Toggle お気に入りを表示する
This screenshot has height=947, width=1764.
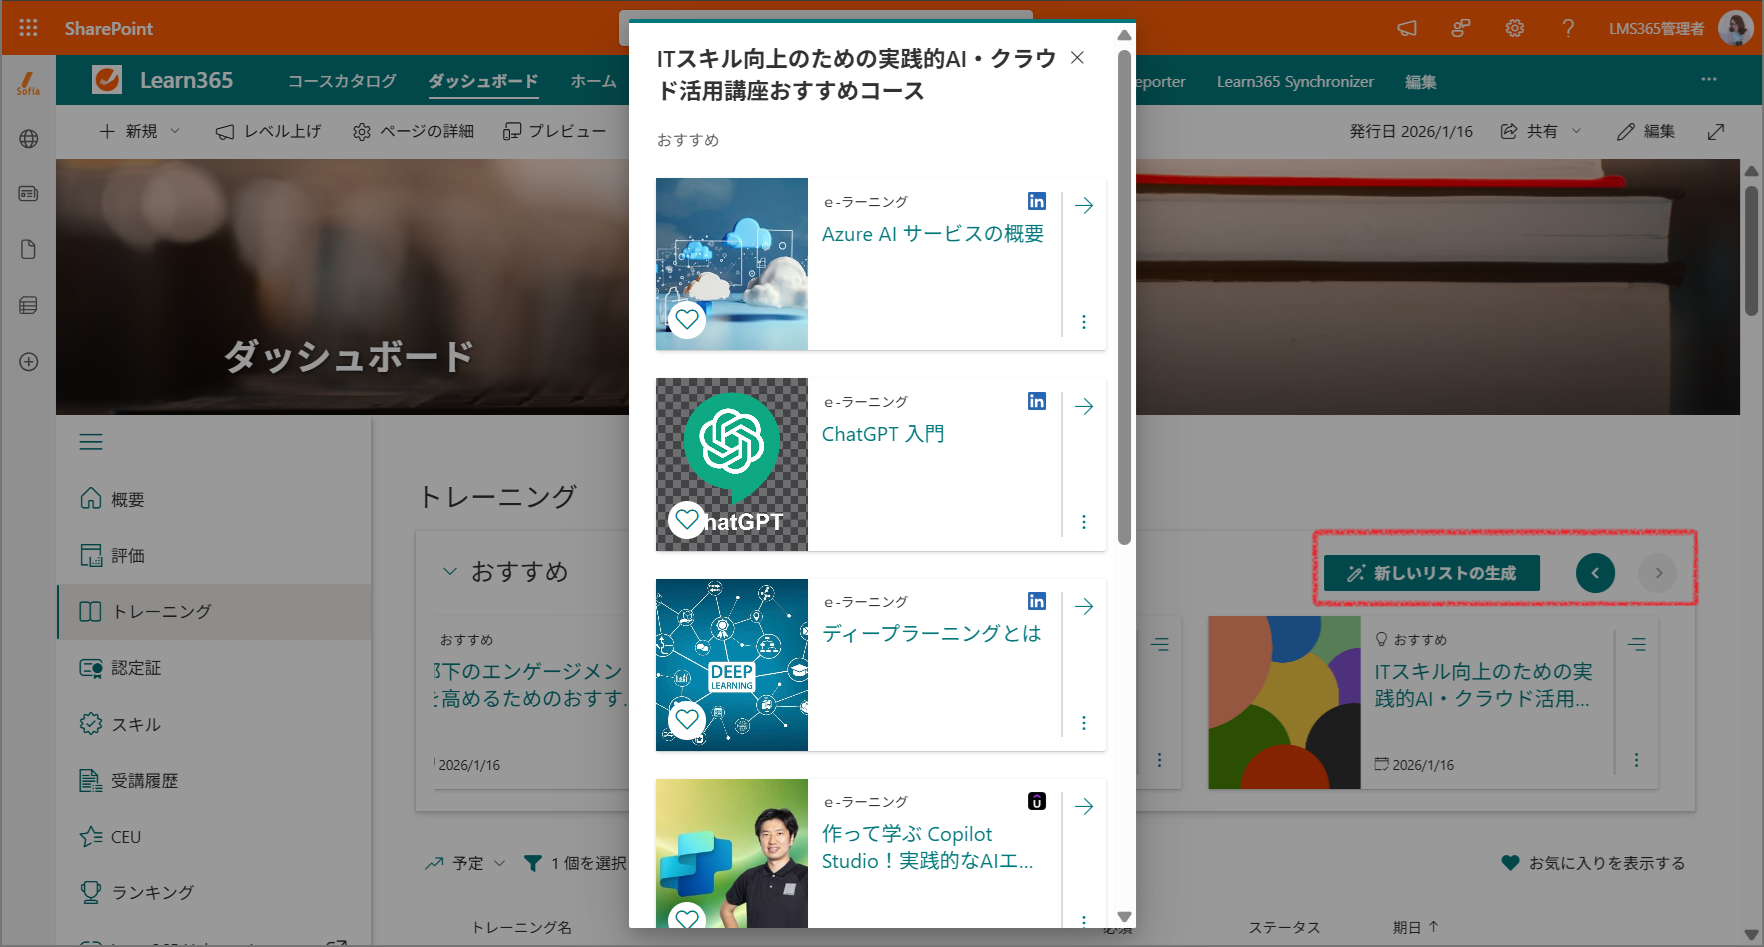coord(1593,863)
